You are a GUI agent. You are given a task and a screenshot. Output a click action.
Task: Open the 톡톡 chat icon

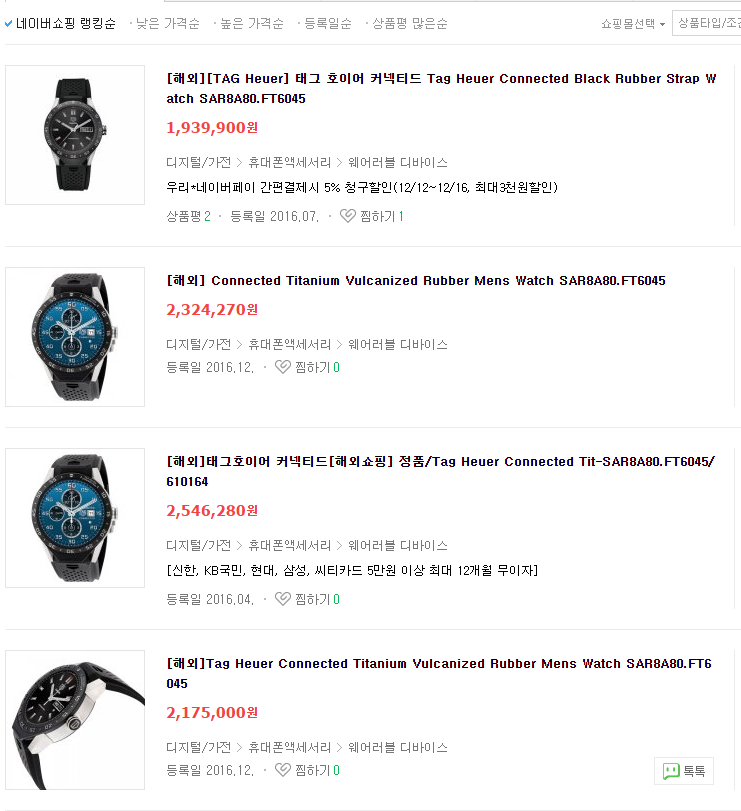click(684, 771)
